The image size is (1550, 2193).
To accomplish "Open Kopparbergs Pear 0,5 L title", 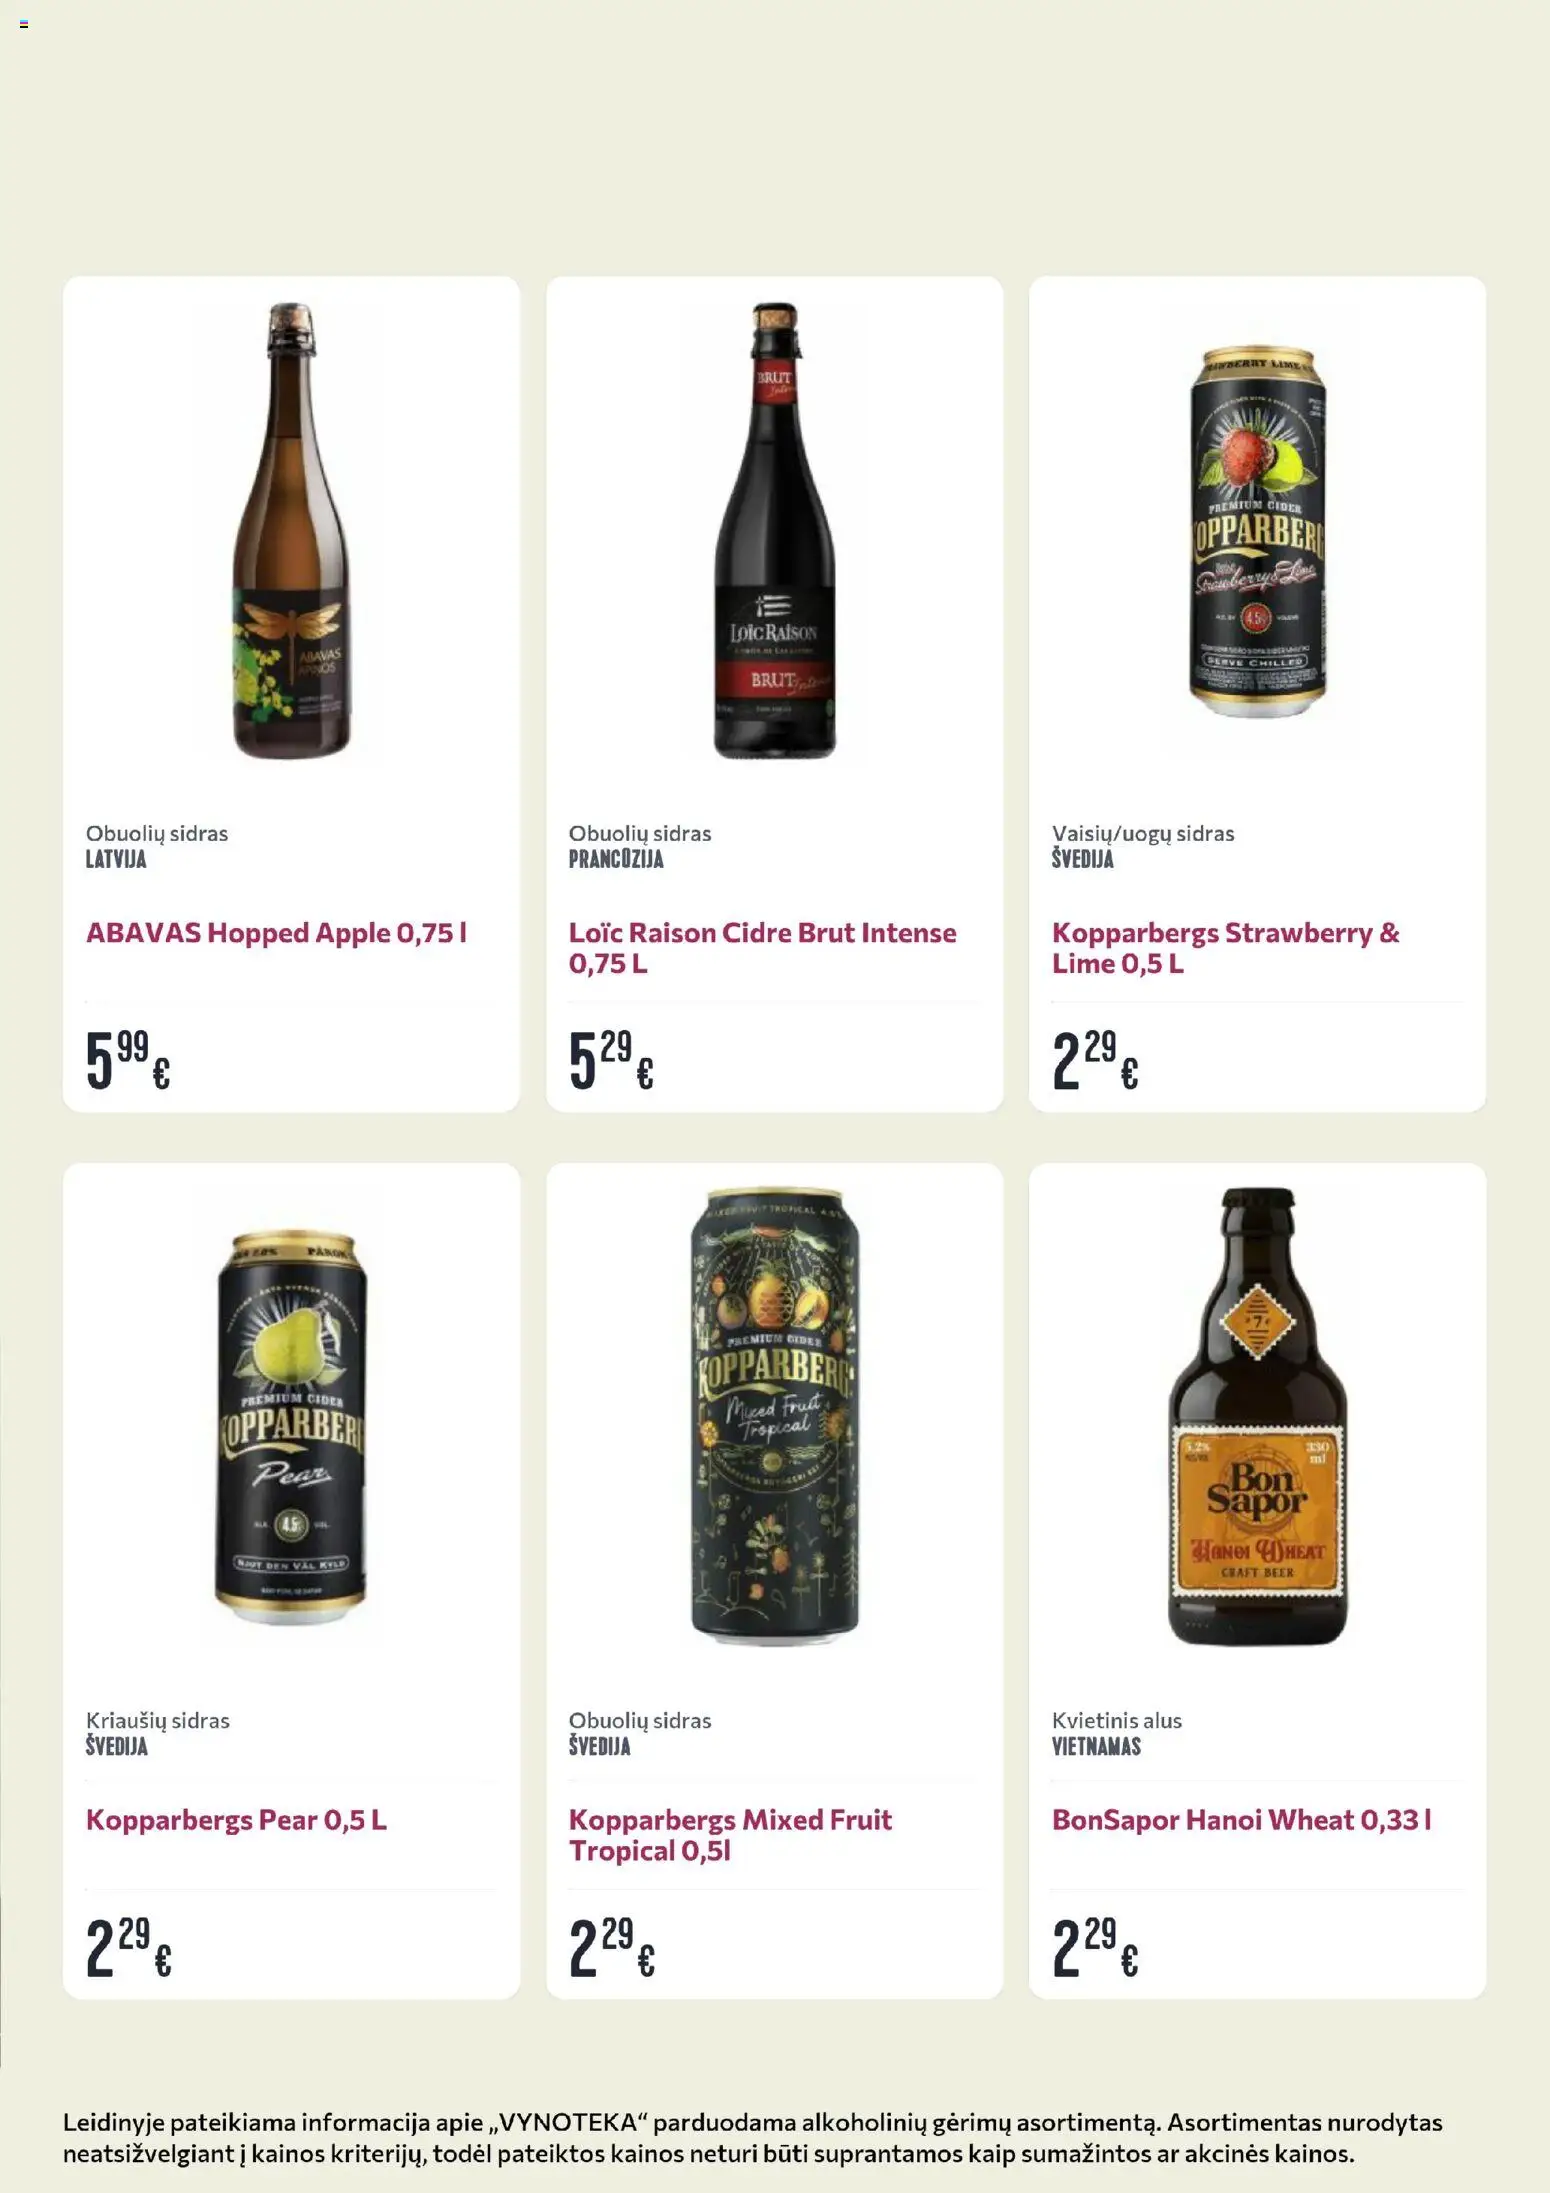I will tap(236, 1820).
